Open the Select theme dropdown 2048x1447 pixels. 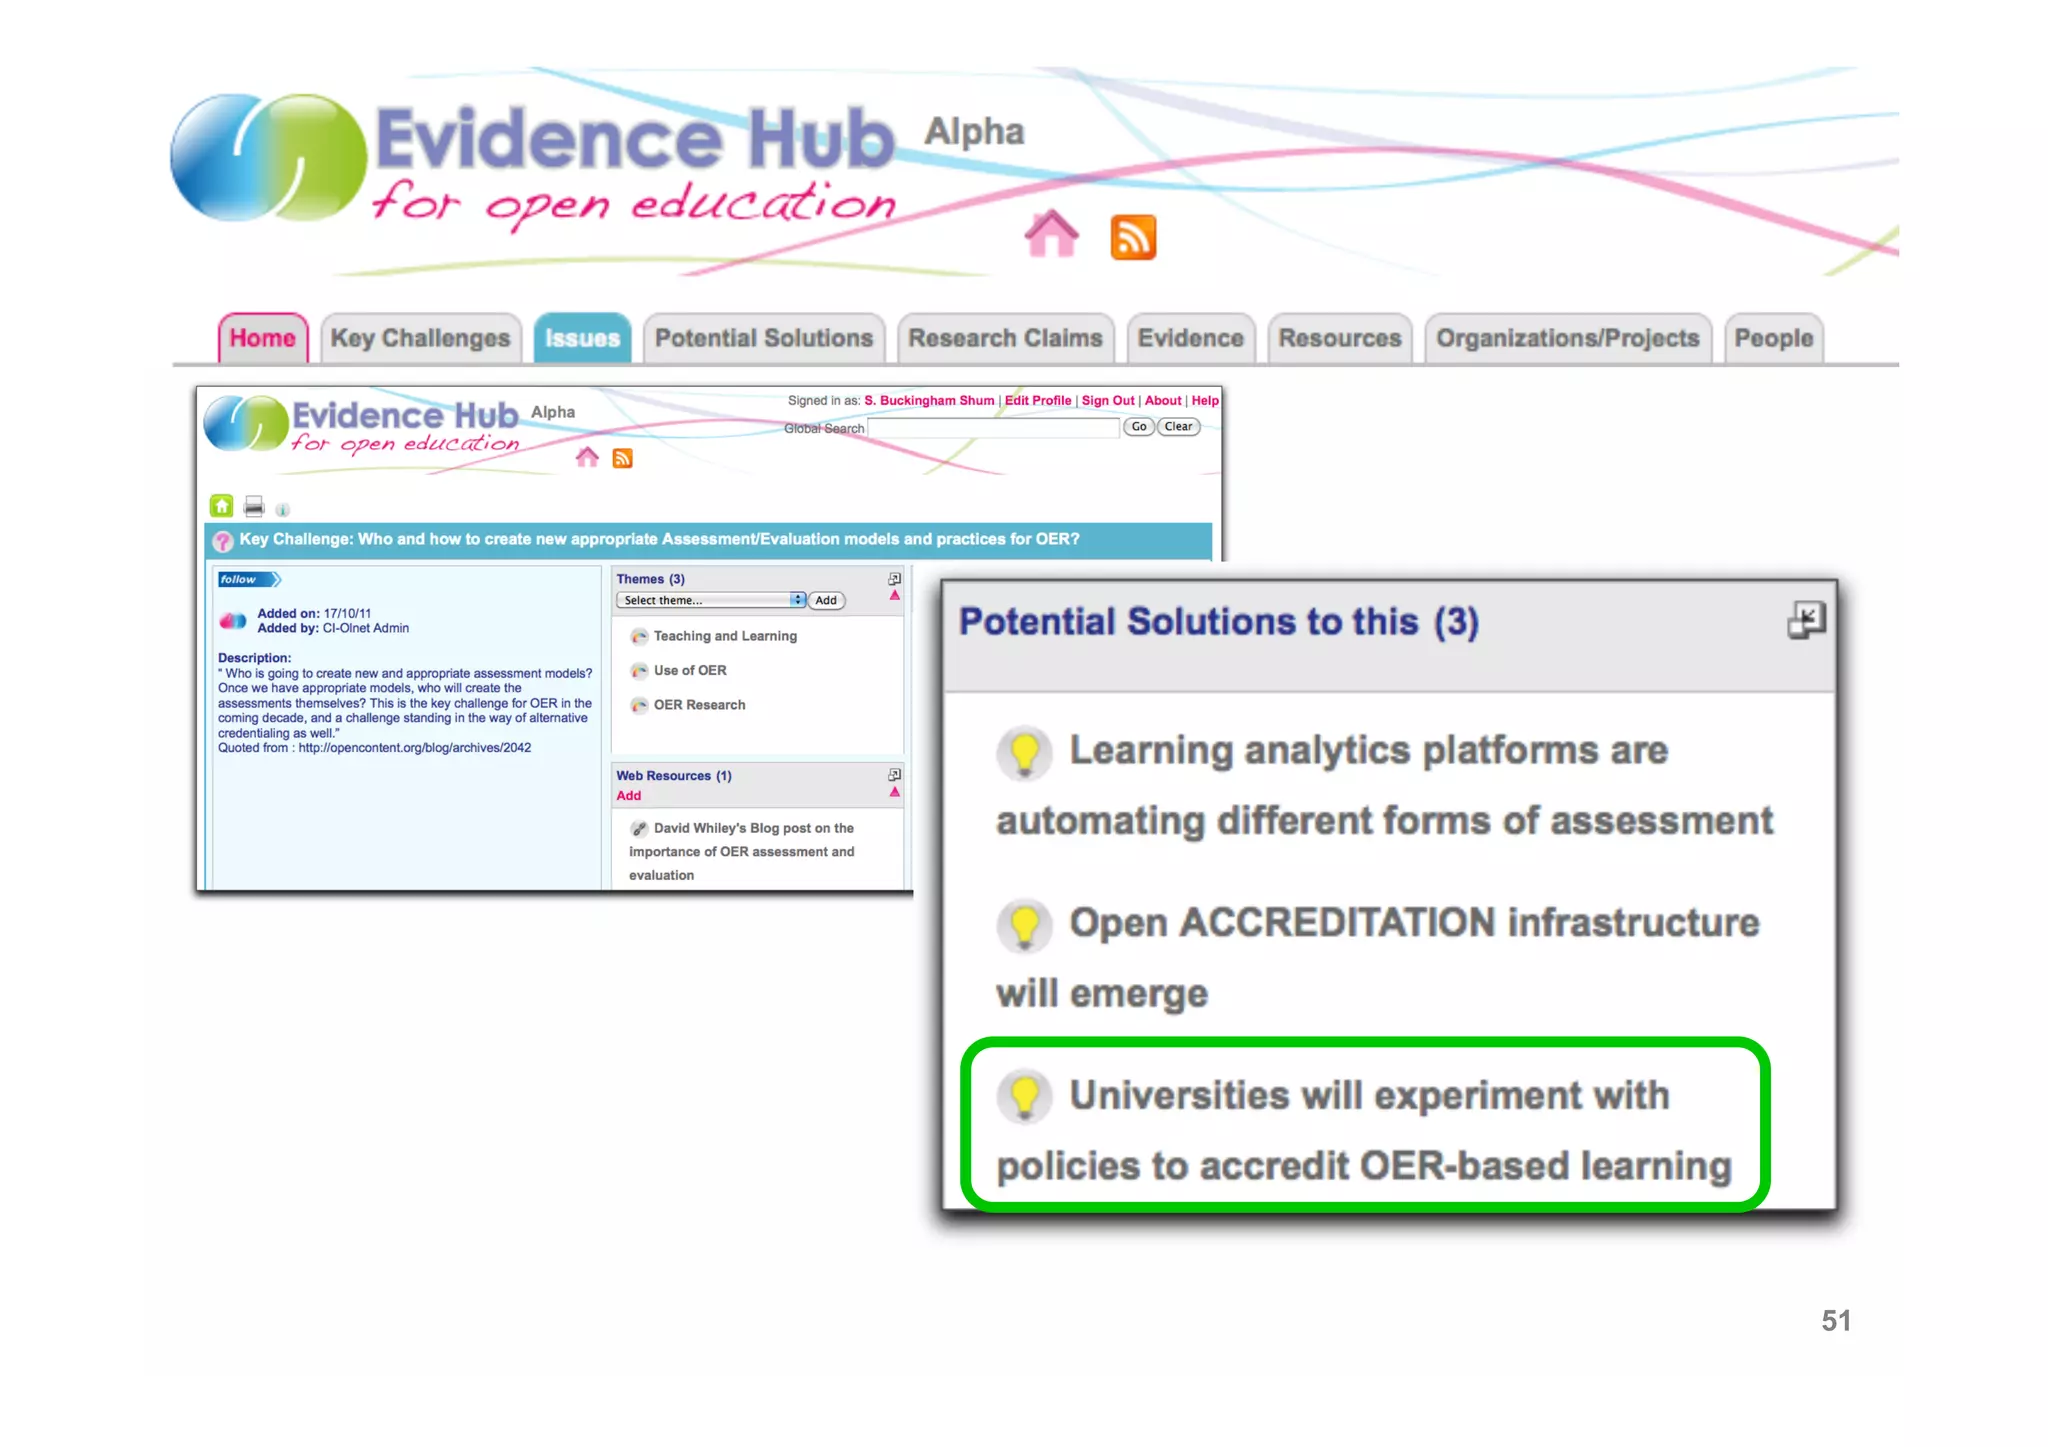[x=711, y=600]
